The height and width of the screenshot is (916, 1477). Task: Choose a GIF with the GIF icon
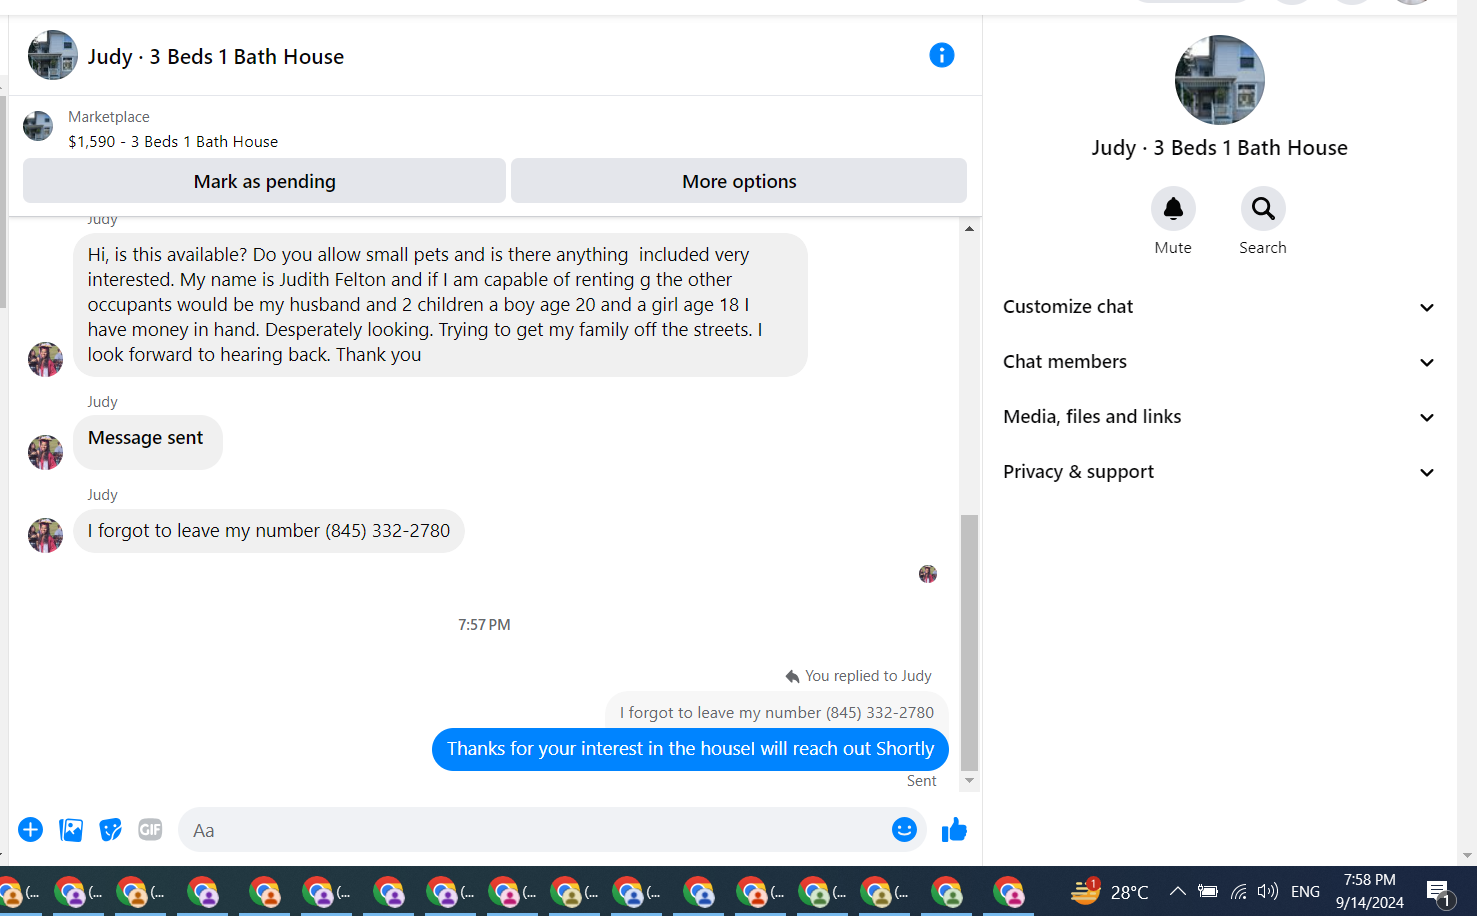tap(150, 829)
